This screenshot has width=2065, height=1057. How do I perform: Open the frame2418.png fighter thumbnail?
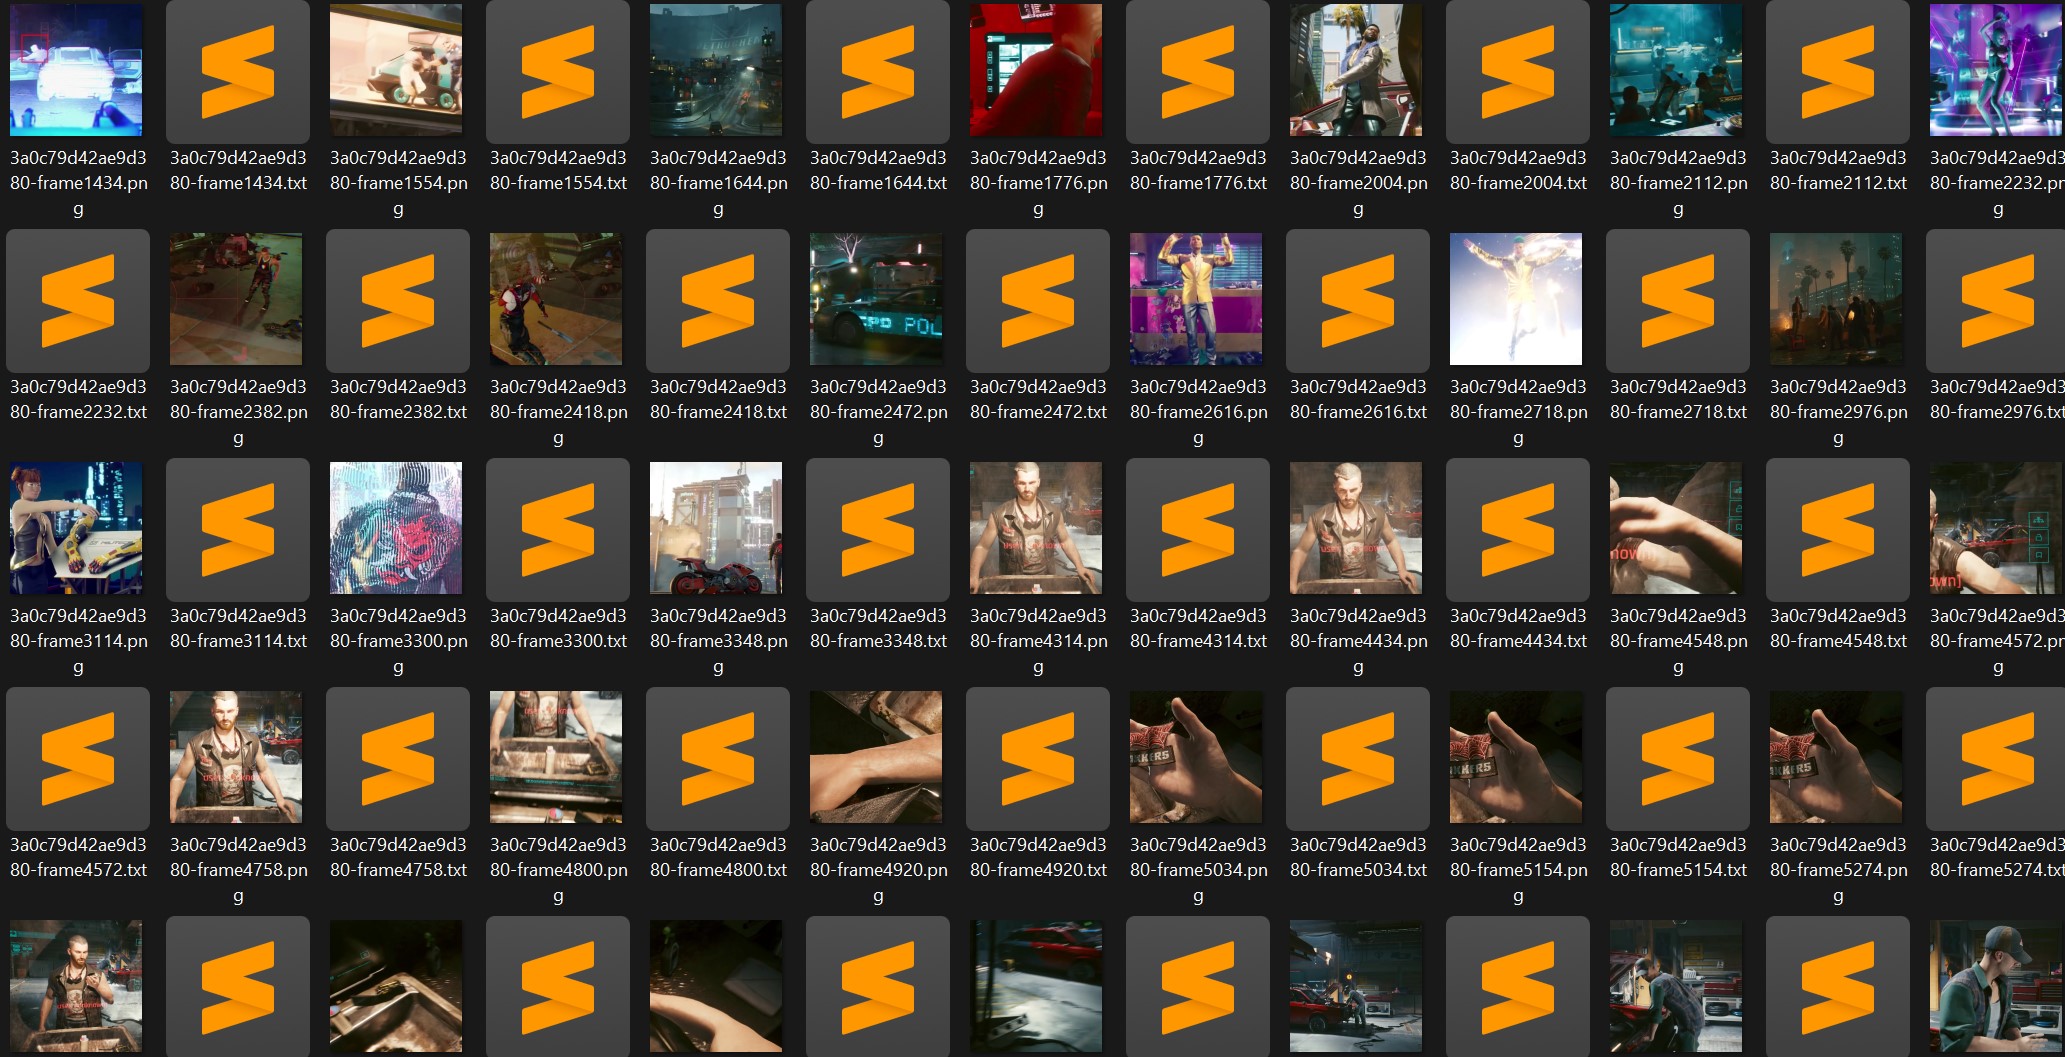pos(556,299)
